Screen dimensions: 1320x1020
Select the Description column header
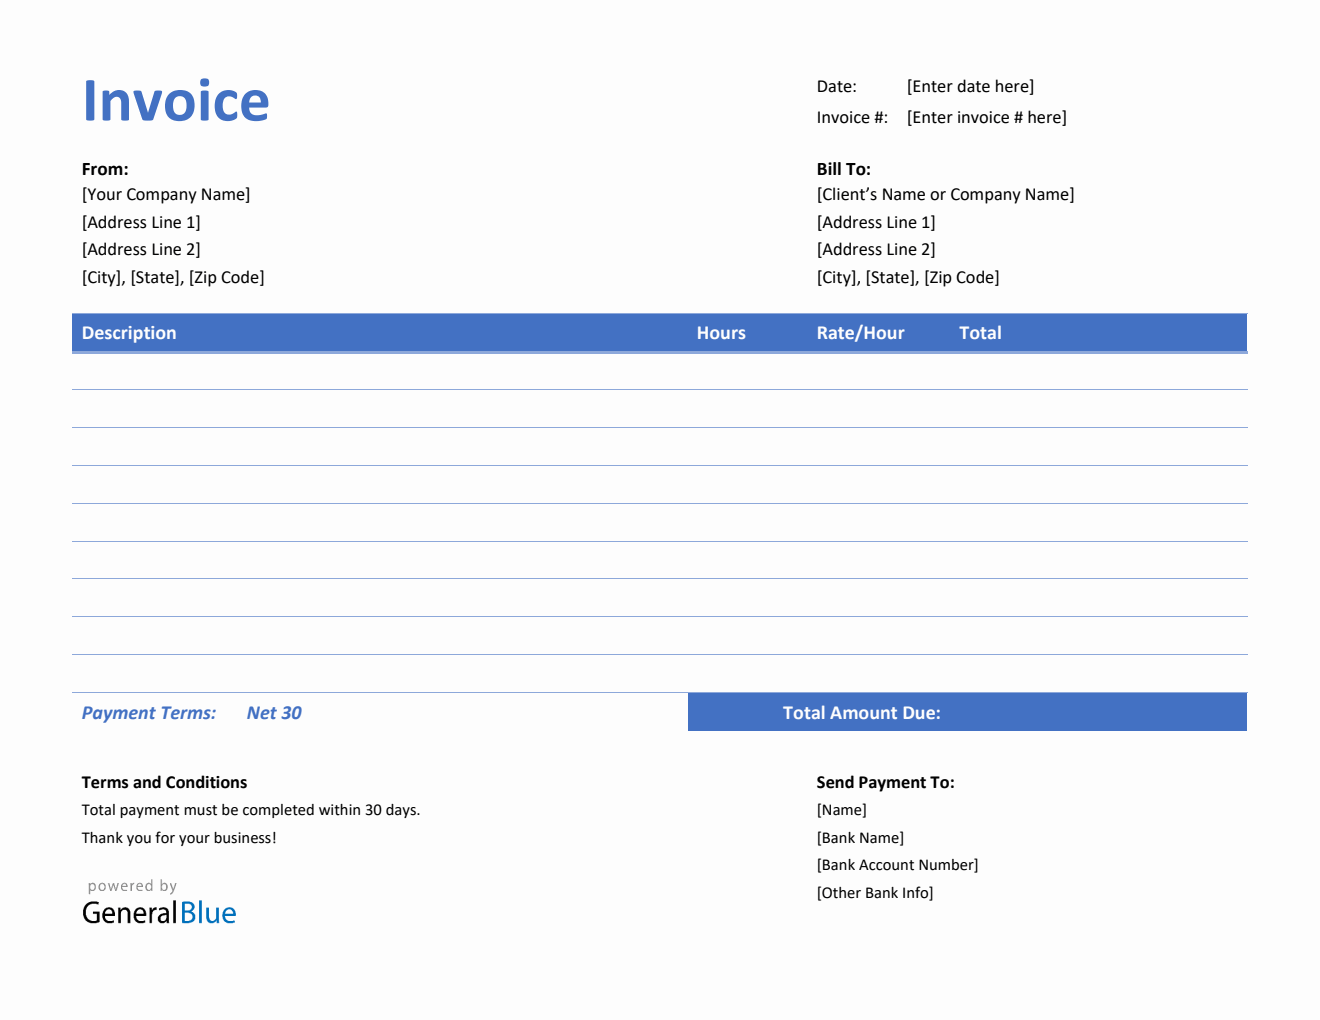(x=128, y=332)
